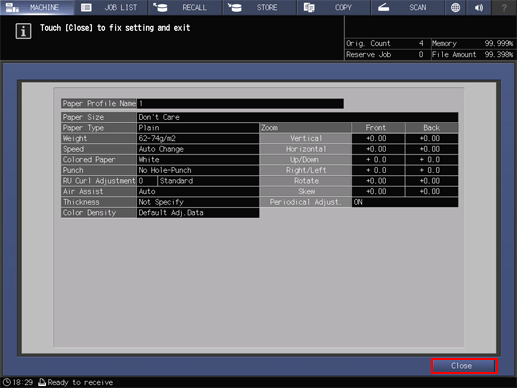The width and height of the screenshot is (517, 388).
Task: Click the Rotate Back value
Action: 432,181
